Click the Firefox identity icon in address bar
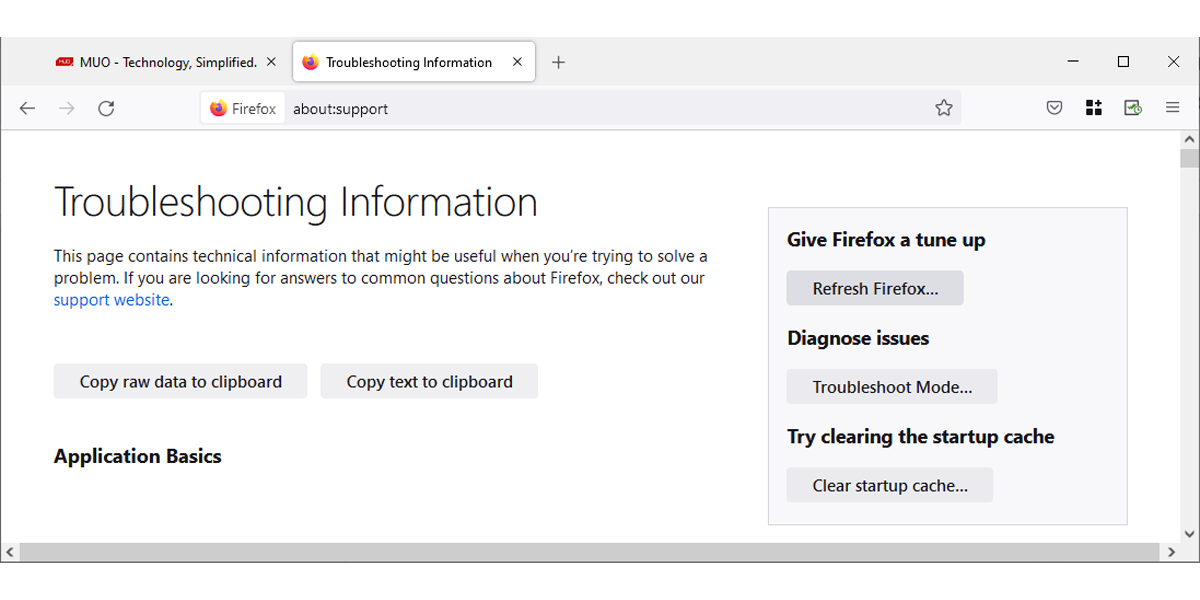Image resolution: width=1200 pixels, height=600 pixels. [x=243, y=109]
